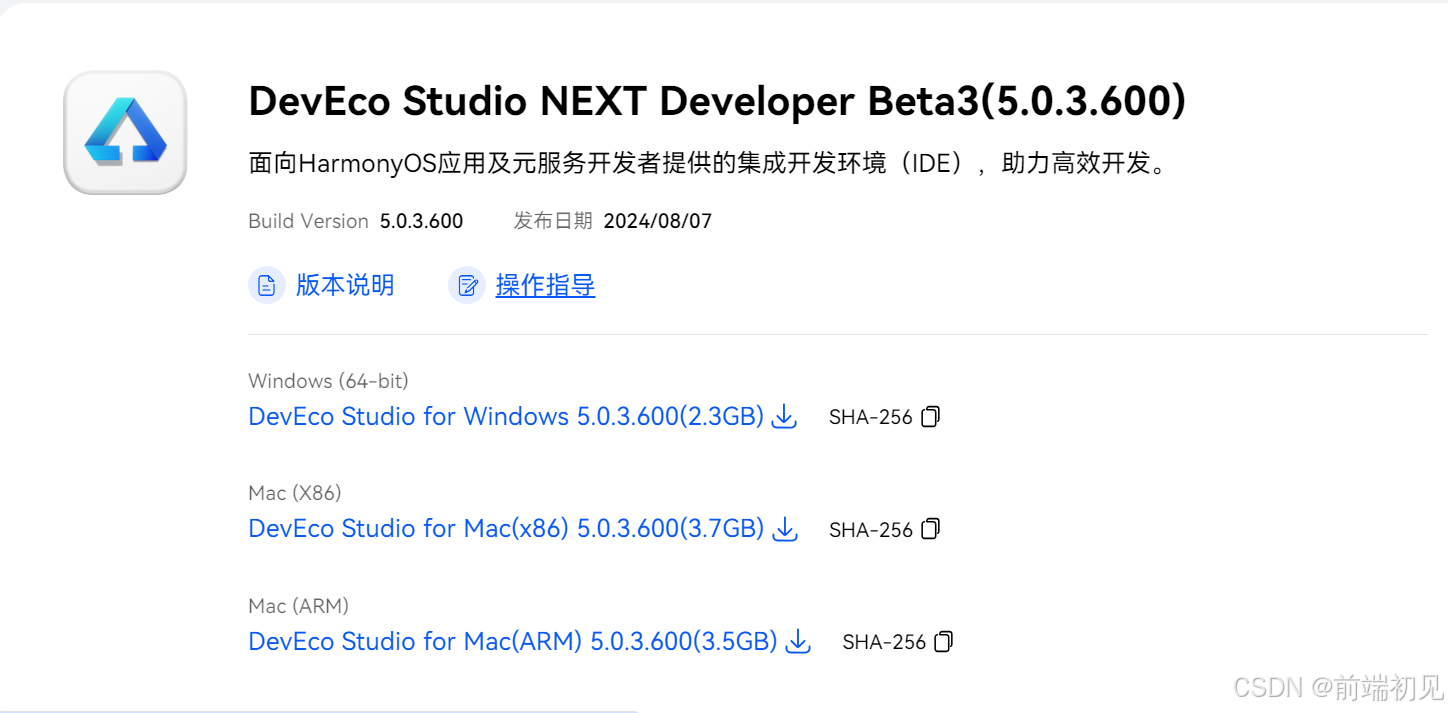Download DevEco Studio for Mac(ARM) 5.0.3.600(3.5GB)
The height and width of the screenshot is (713, 1448).
(x=513, y=642)
